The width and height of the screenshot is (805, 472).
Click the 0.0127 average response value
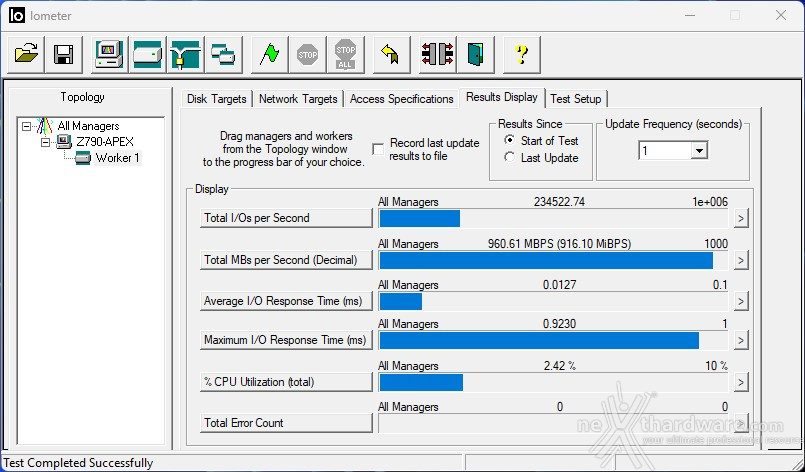tap(560, 285)
